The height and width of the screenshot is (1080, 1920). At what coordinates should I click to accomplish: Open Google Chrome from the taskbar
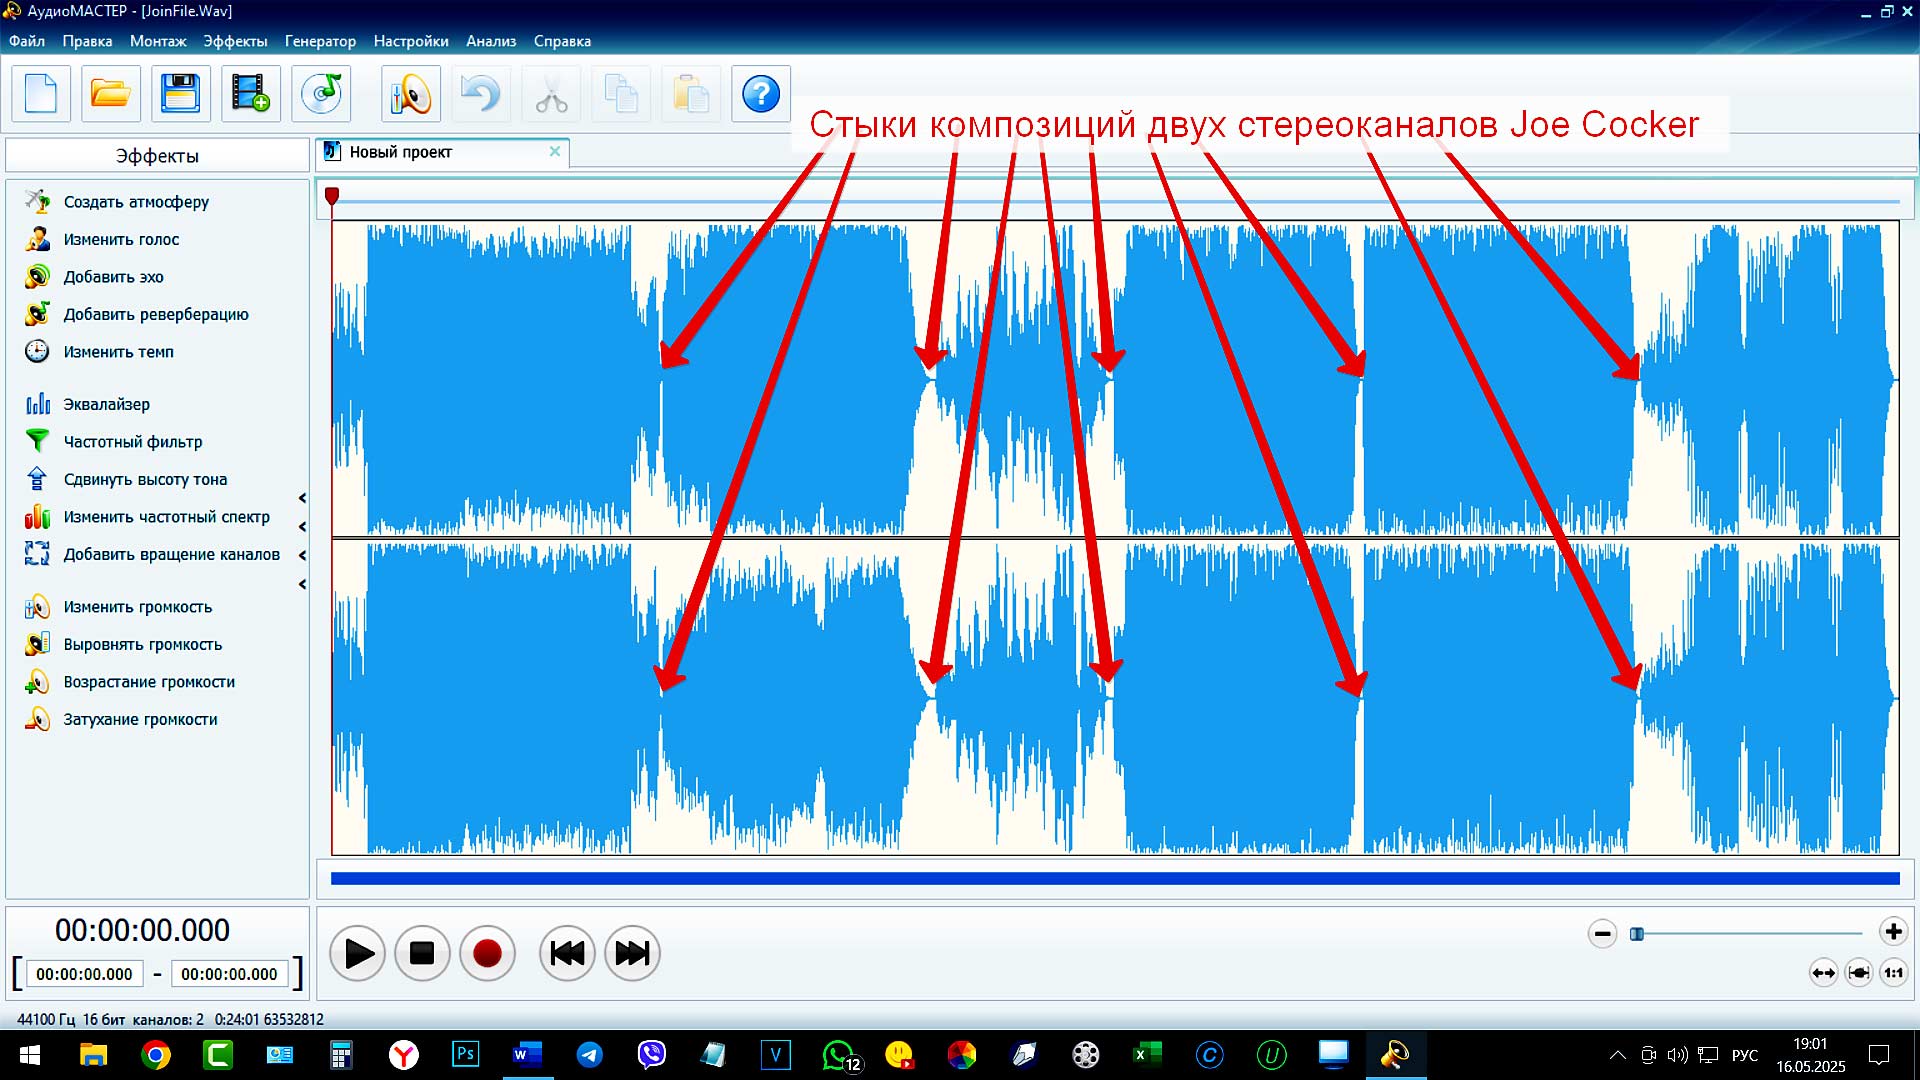pos(156,1055)
